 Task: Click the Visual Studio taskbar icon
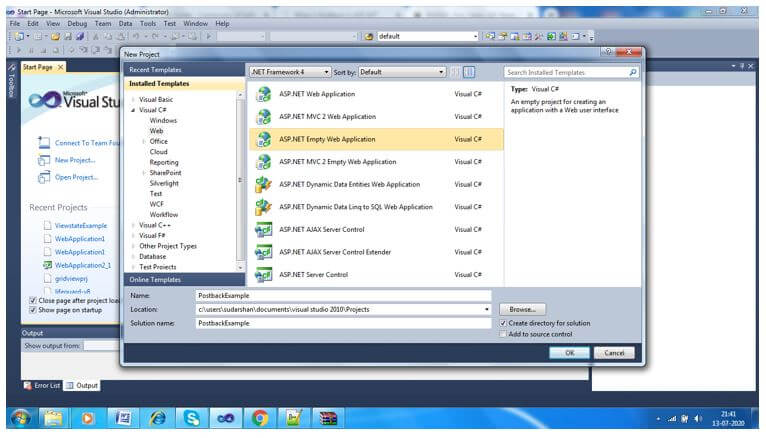pos(226,418)
